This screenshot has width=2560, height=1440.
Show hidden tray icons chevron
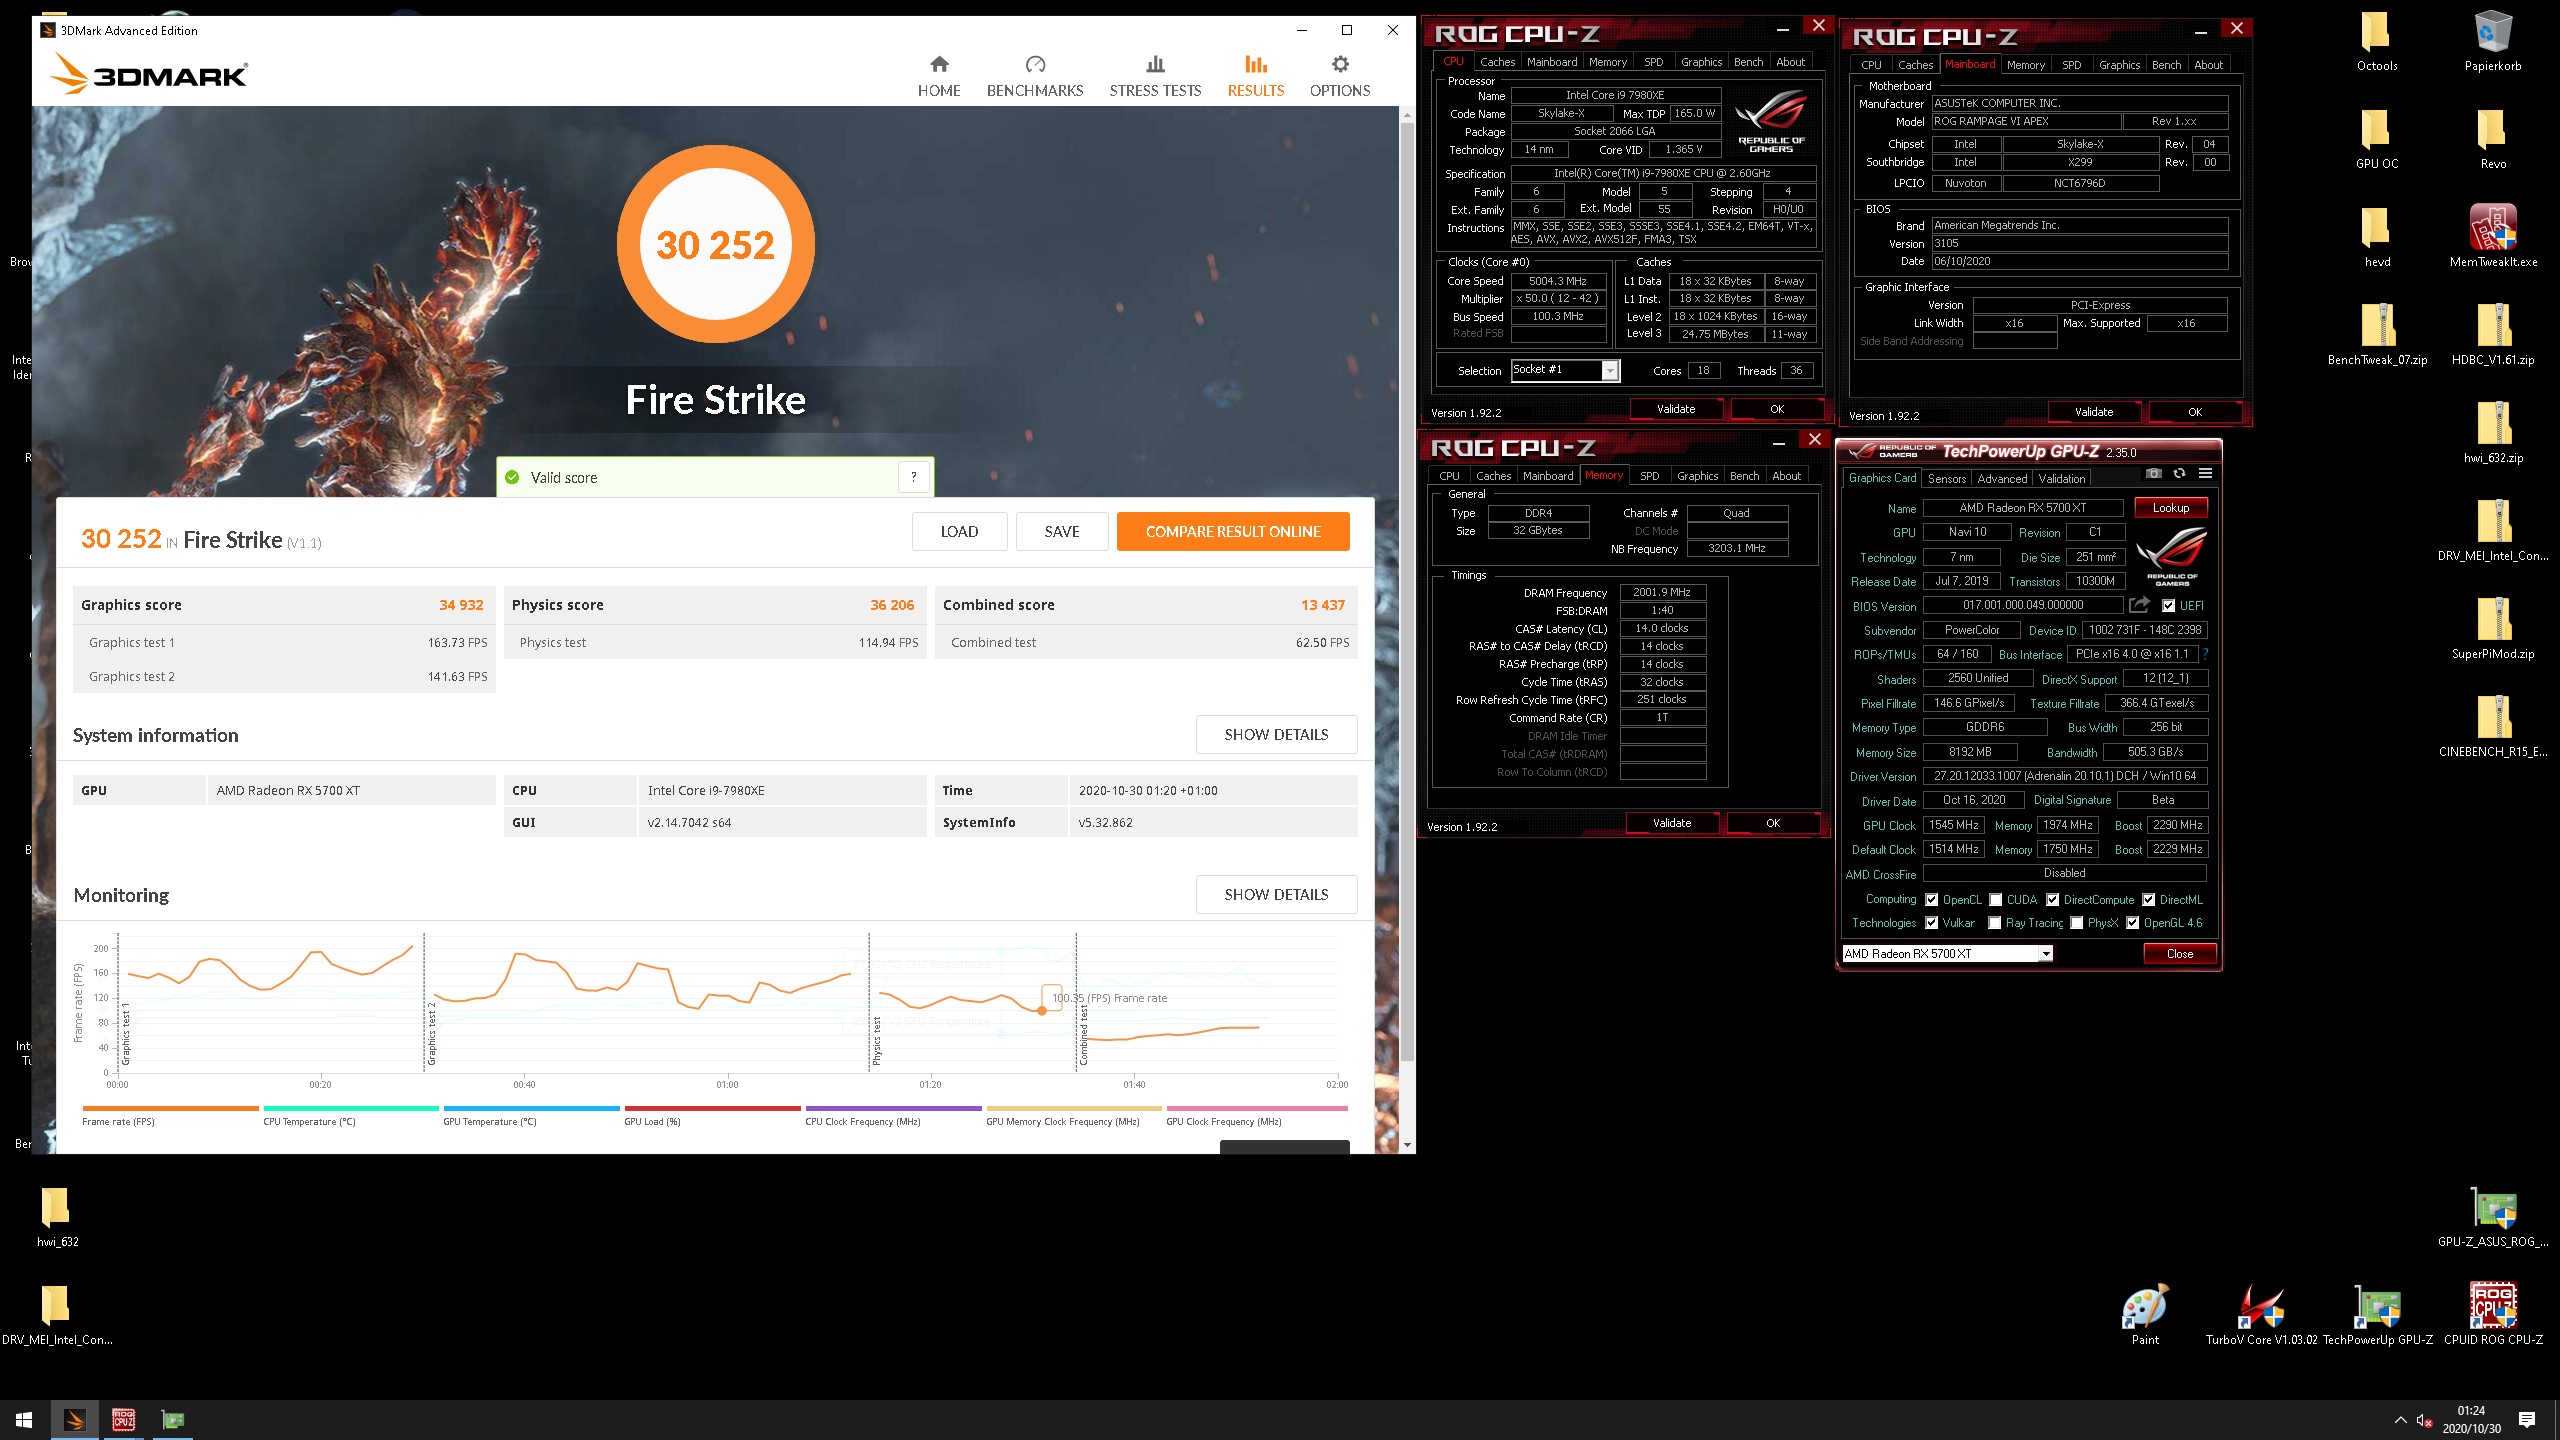2400,1420
